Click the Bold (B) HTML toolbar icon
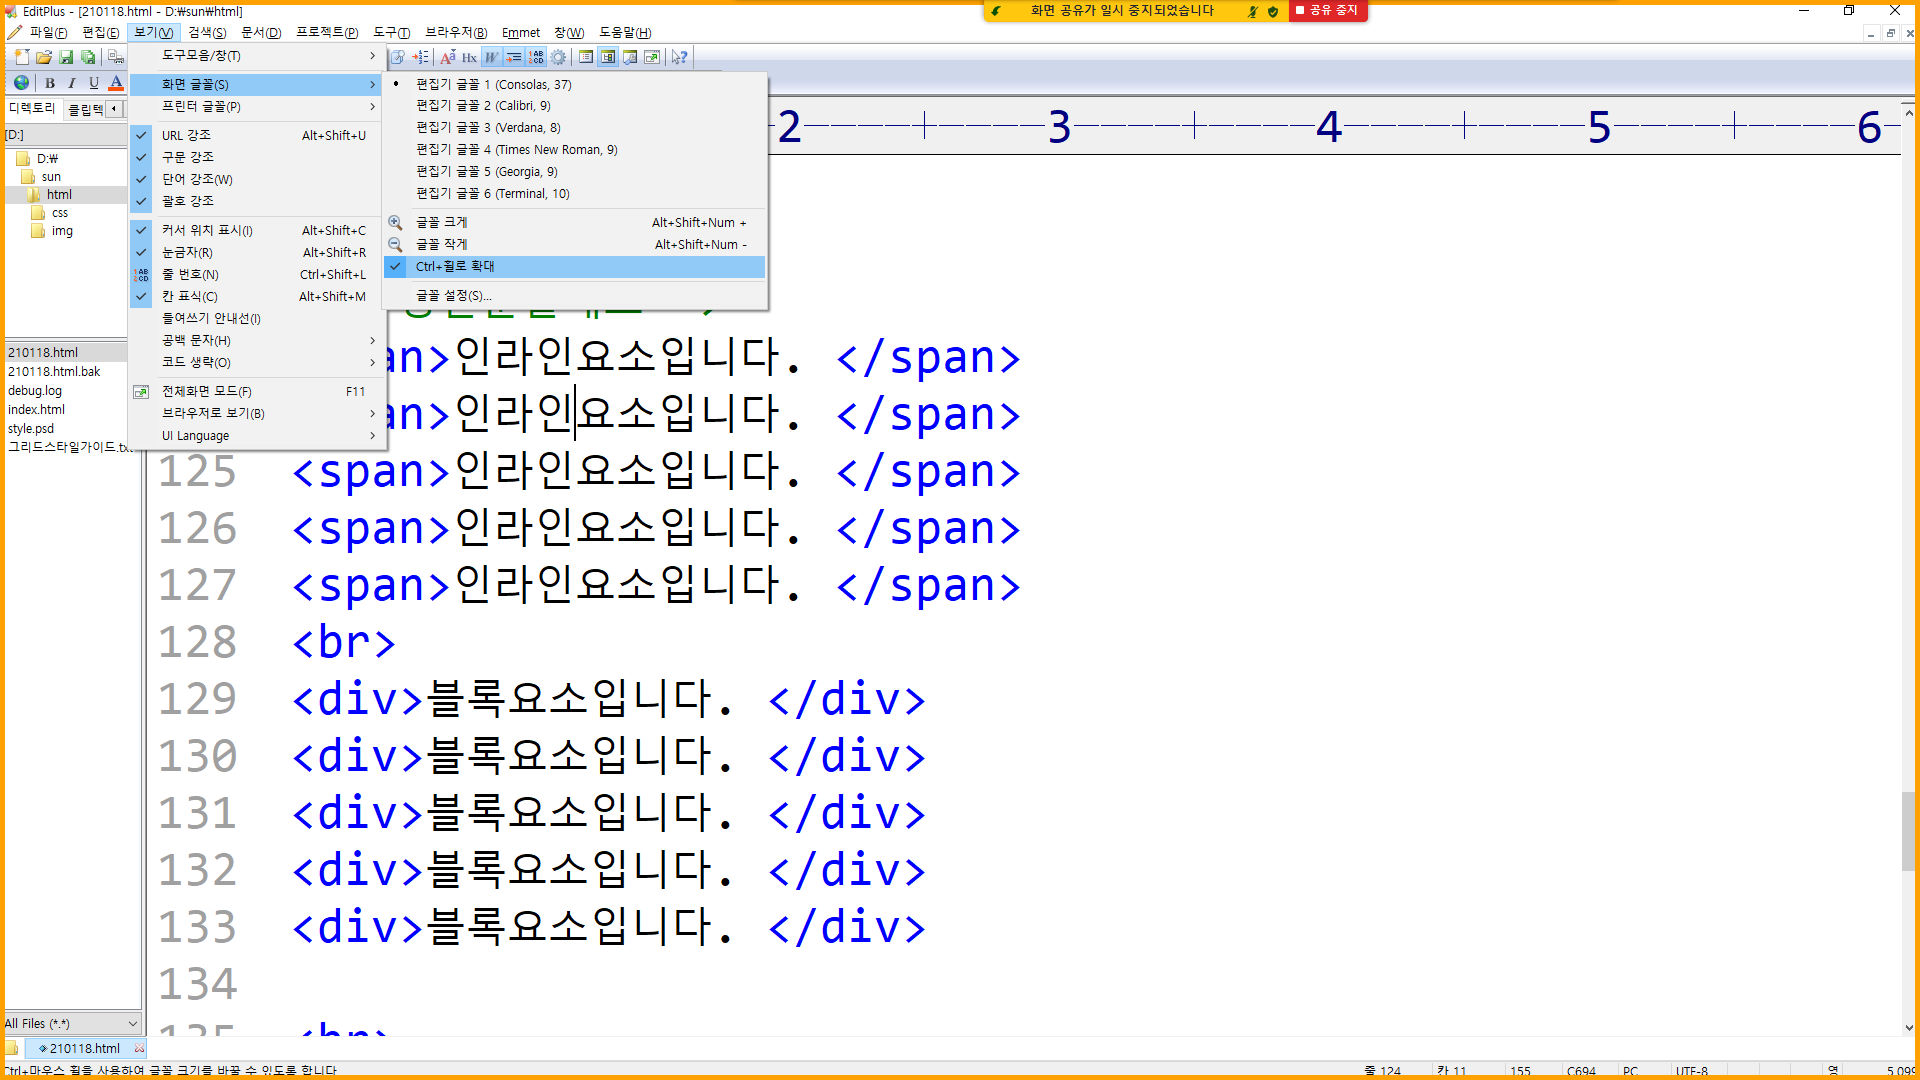The width and height of the screenshot is (1920, 1080). (50, 83)
